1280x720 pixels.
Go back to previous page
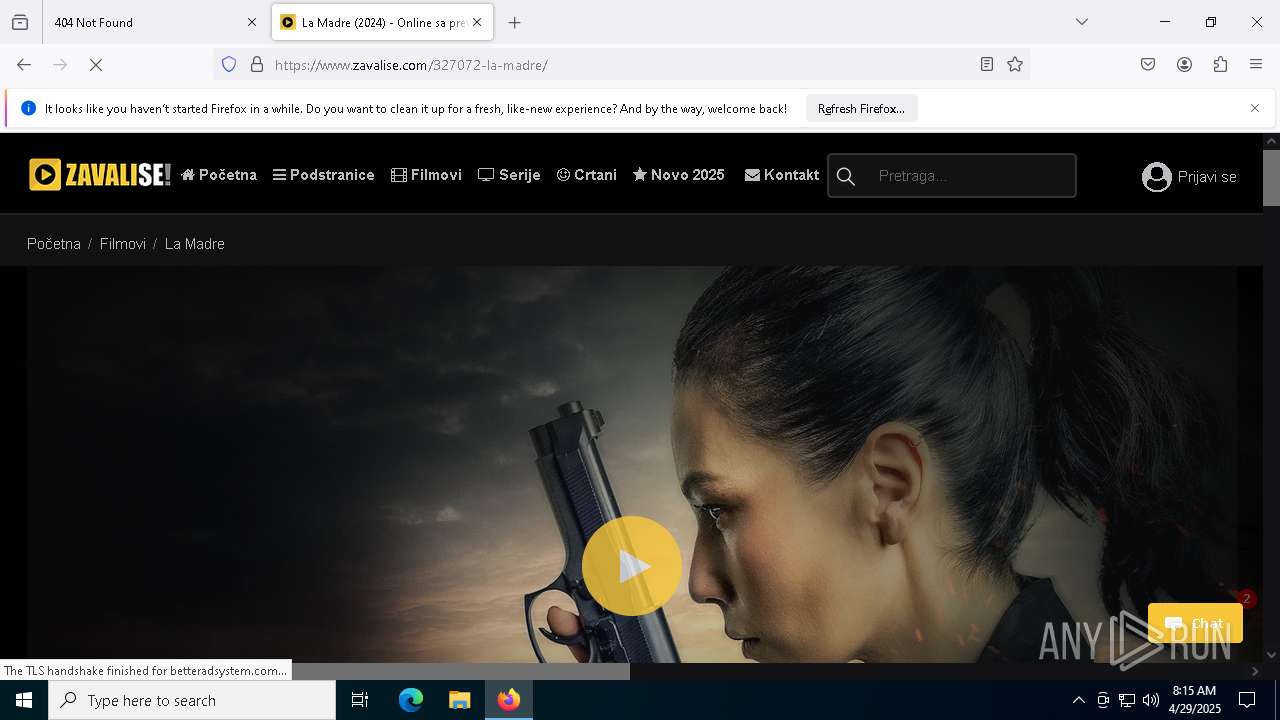(x=24, y=64)
